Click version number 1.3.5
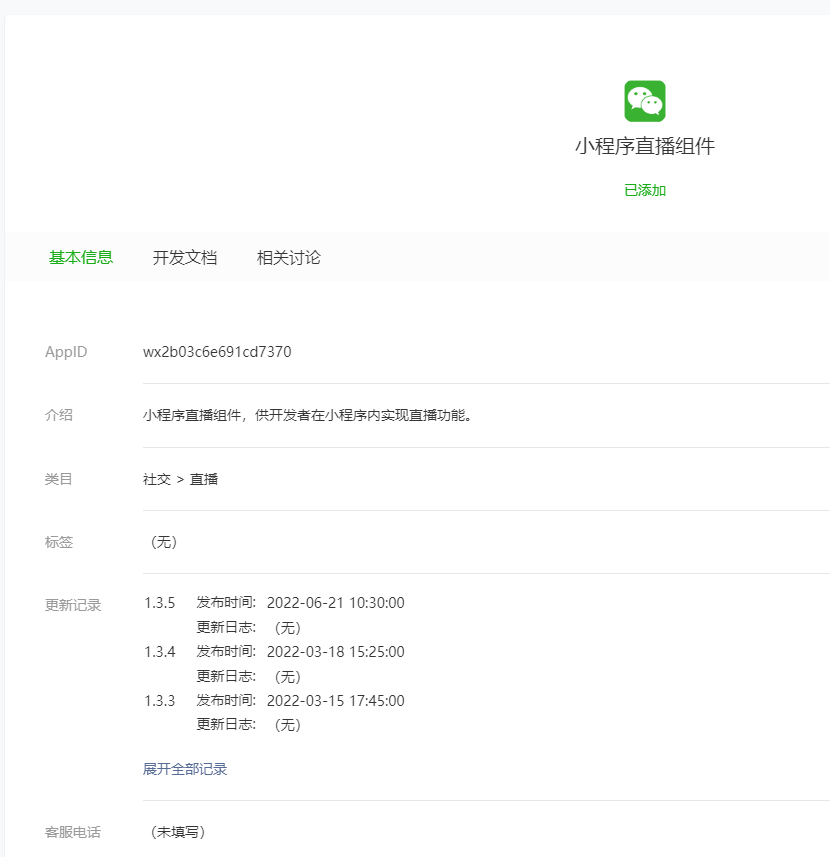 (x=160, y=603)
